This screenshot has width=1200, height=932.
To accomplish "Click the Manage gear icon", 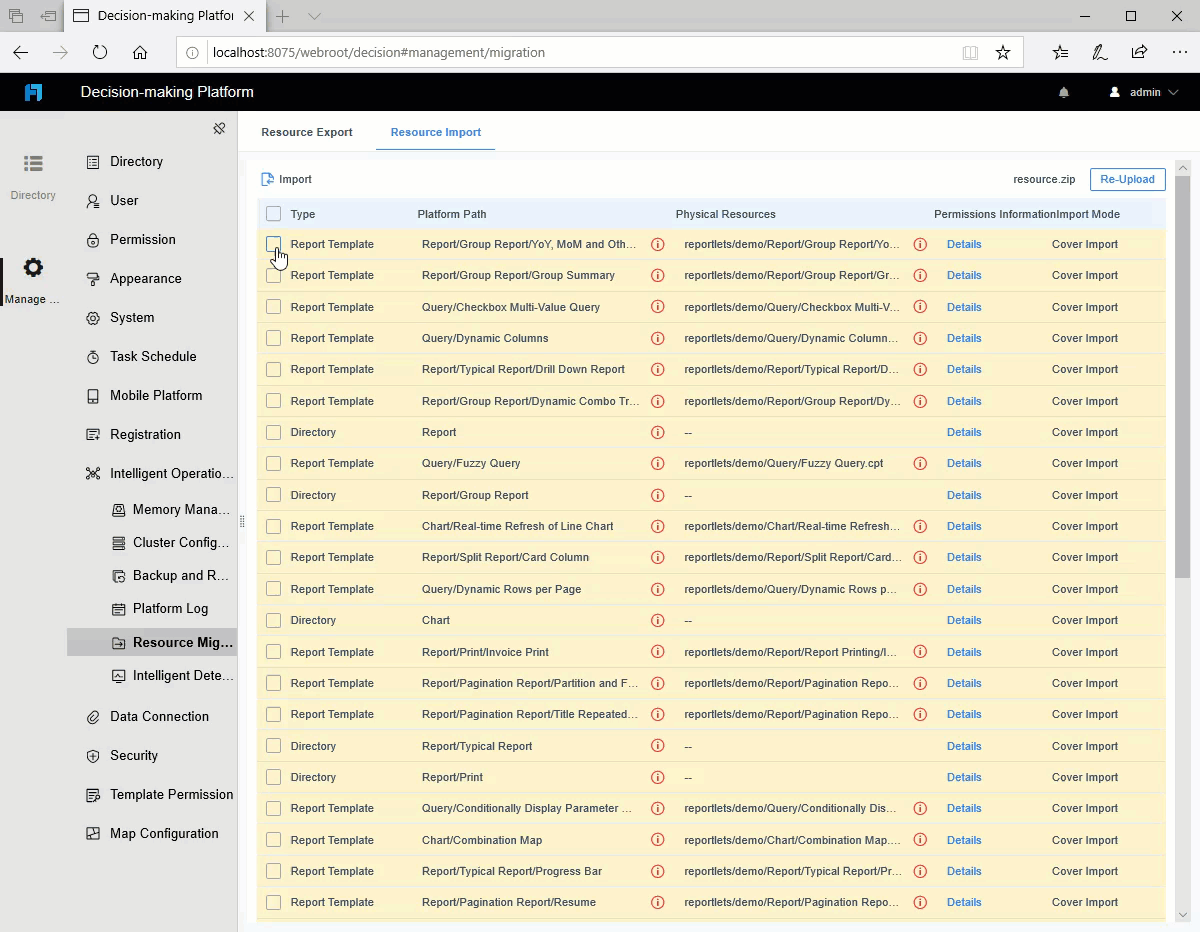I will [33, 268].
